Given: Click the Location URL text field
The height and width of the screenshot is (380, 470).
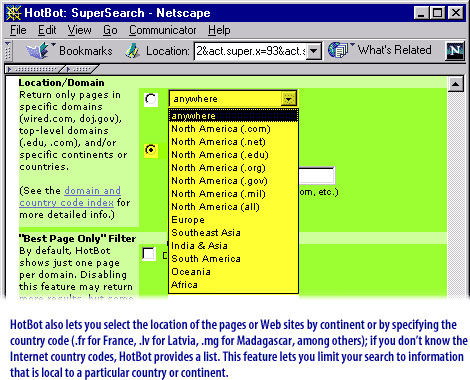Looking at the screenshot, I should [x=250, y=51].
